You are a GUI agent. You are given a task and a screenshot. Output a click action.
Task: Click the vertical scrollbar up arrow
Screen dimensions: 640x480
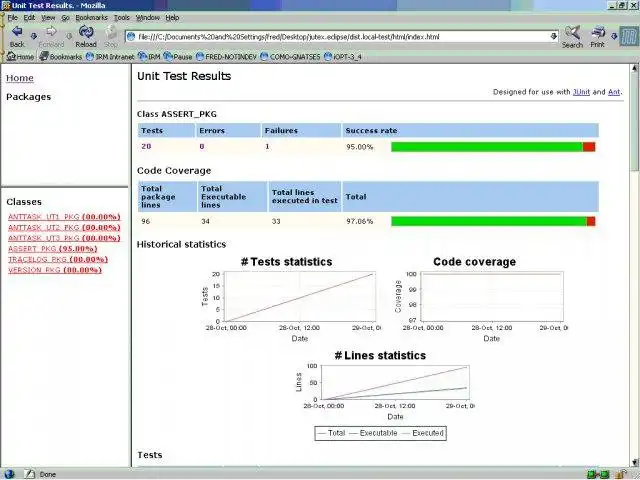[635, 68]
